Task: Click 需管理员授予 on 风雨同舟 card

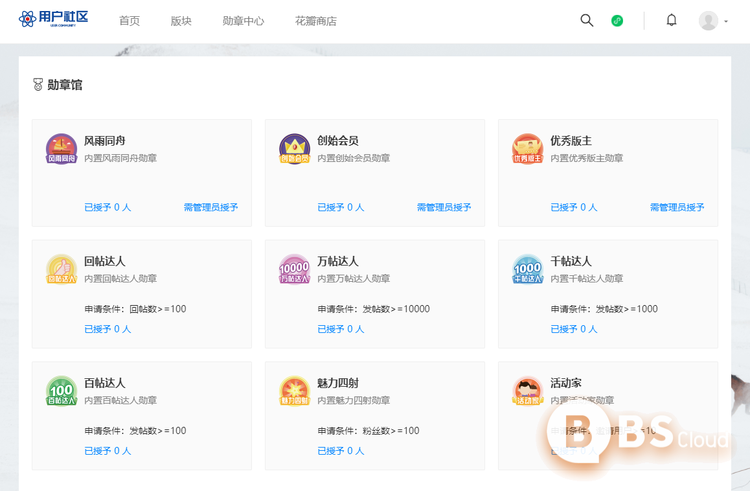Action: click(211, 207)
